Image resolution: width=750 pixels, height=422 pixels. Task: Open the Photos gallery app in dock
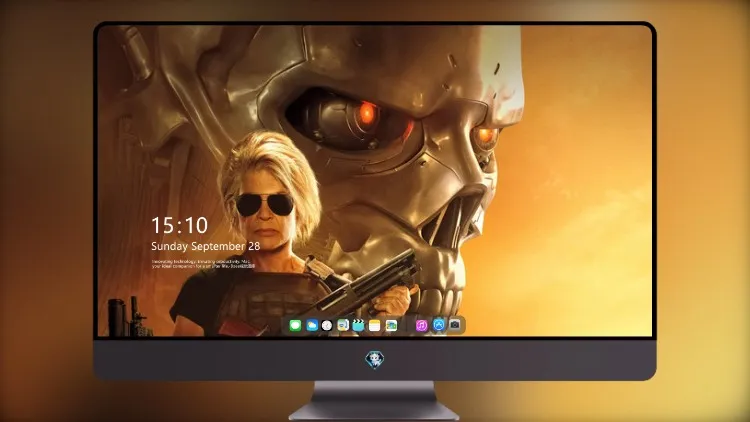391,325
